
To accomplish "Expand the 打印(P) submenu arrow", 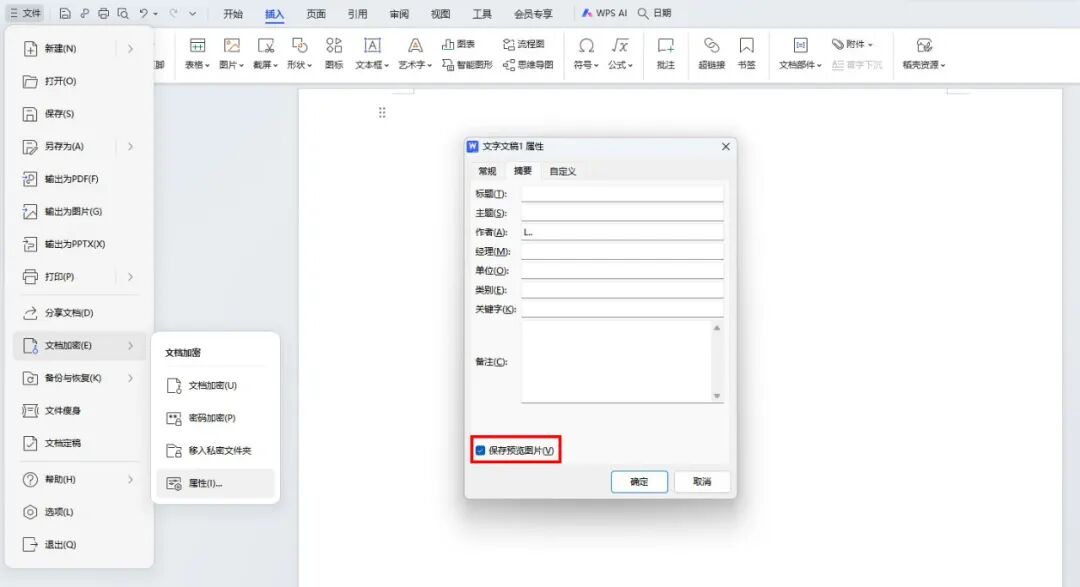I will tap(130, 276).
